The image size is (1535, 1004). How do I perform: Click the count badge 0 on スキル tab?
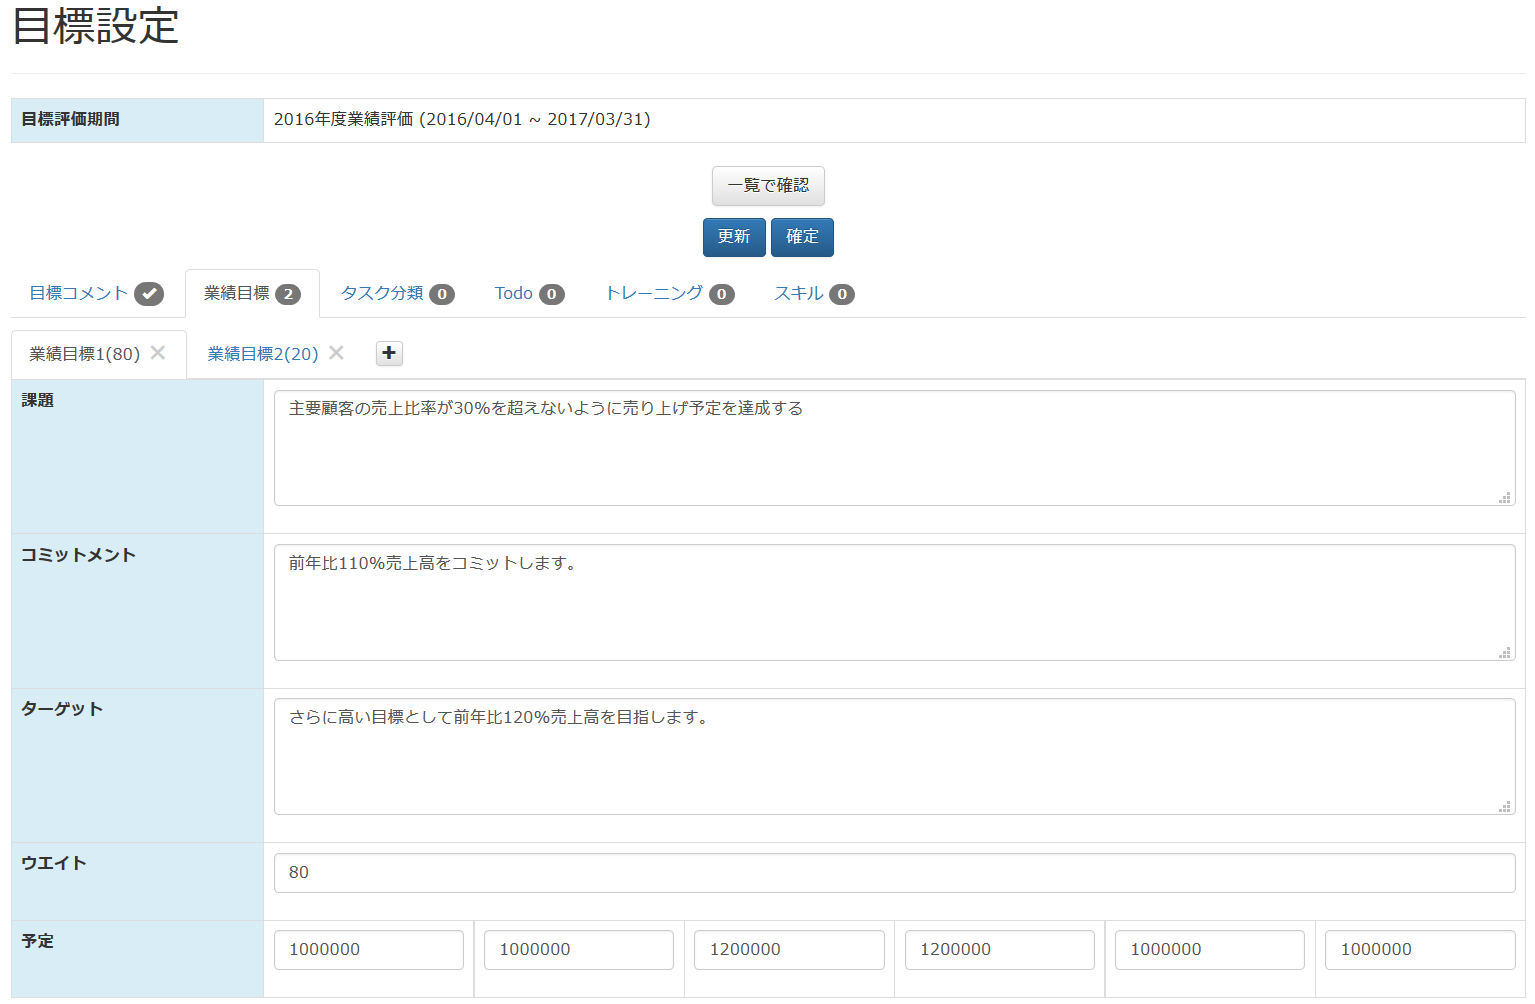[x=842, y=294]
